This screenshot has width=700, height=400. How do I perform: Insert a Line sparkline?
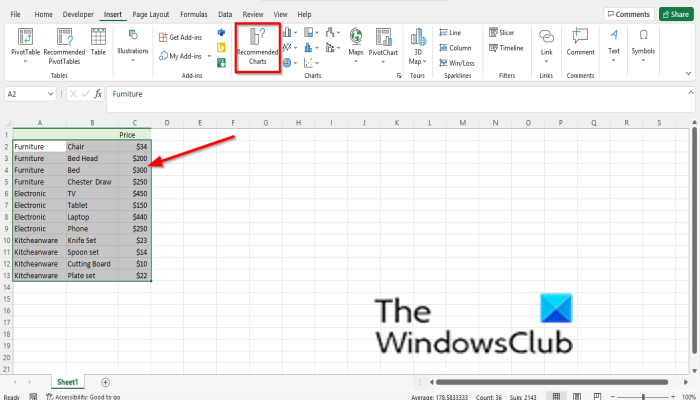[450, 33]
